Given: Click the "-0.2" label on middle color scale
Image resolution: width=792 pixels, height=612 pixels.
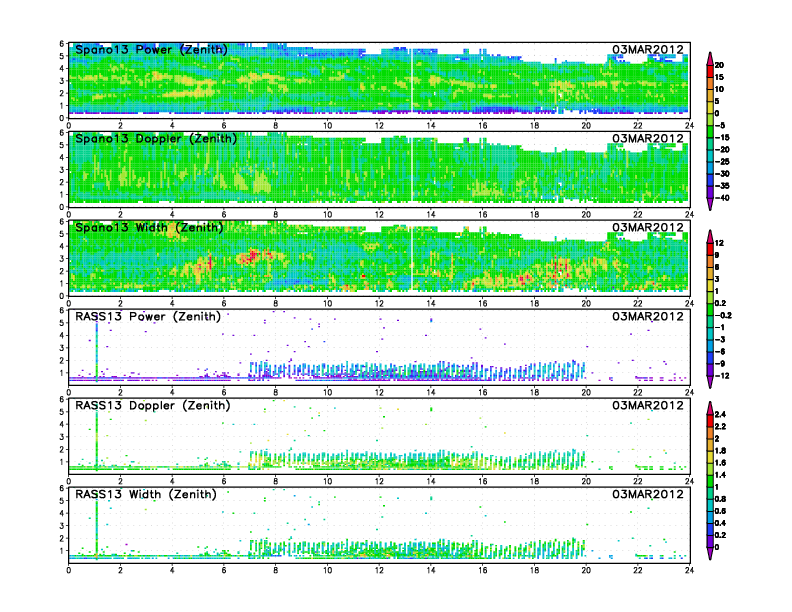Looking at the screenshot, I should (x=723, y=315).
